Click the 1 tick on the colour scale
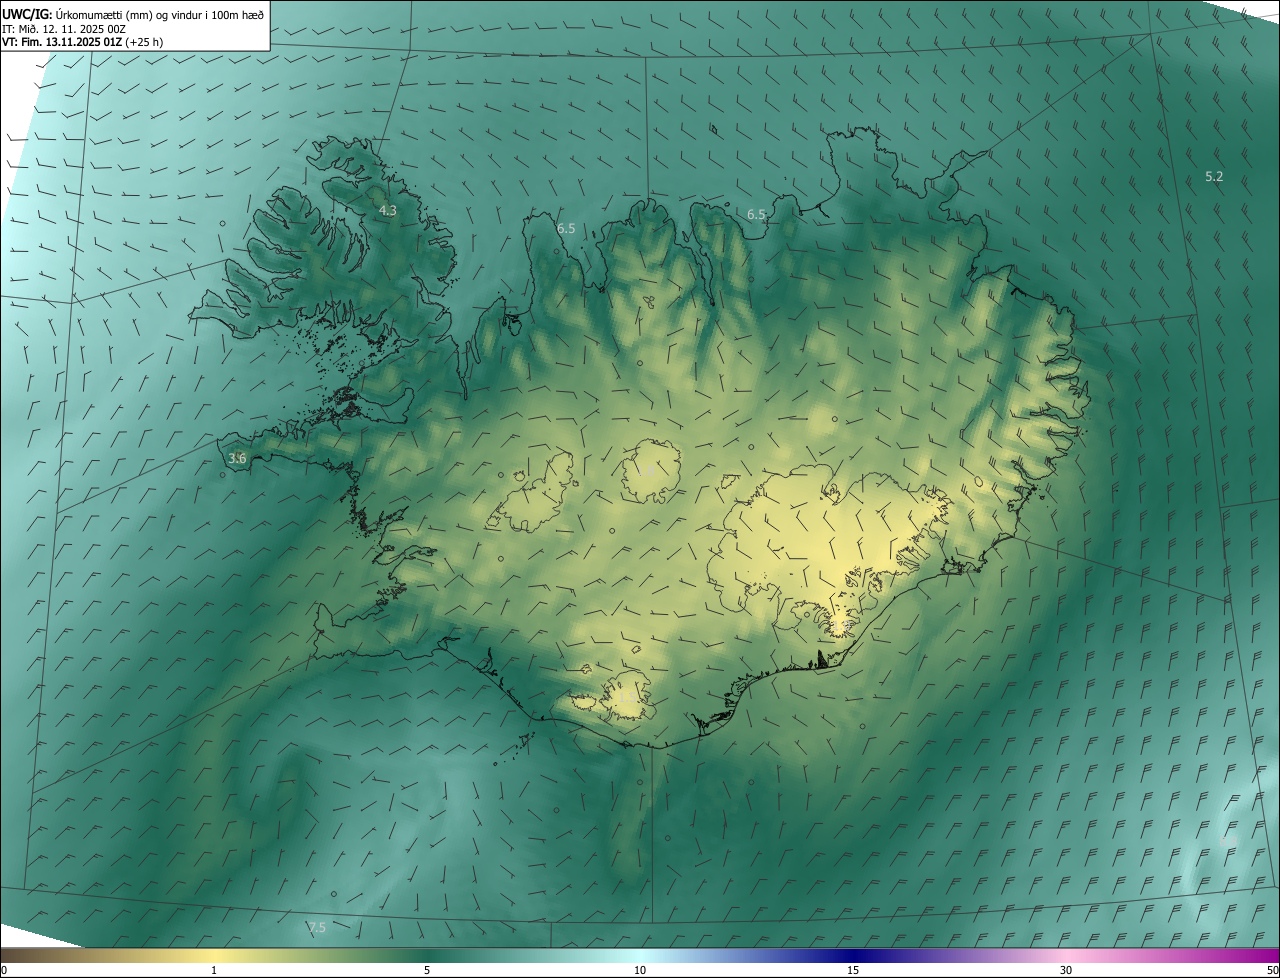Image resolution: width=1280 pixels, height=978 pixels. (214, 970)
